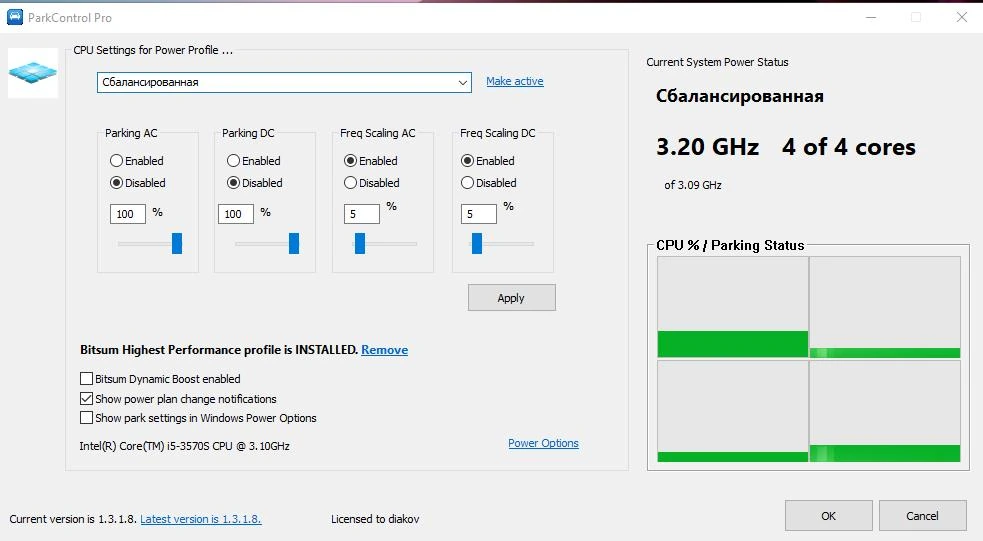Click the OK button
983x541 pixels.
pyautogui.click(x=829, y=516)
